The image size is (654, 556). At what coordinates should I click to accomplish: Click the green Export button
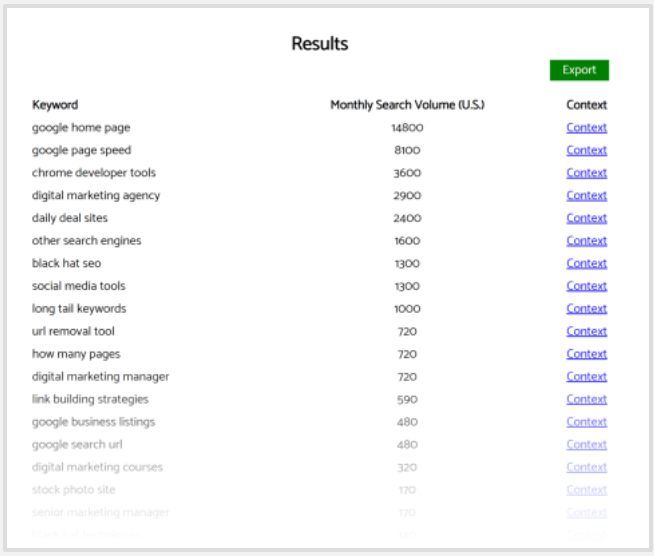[x=579, y=70]
